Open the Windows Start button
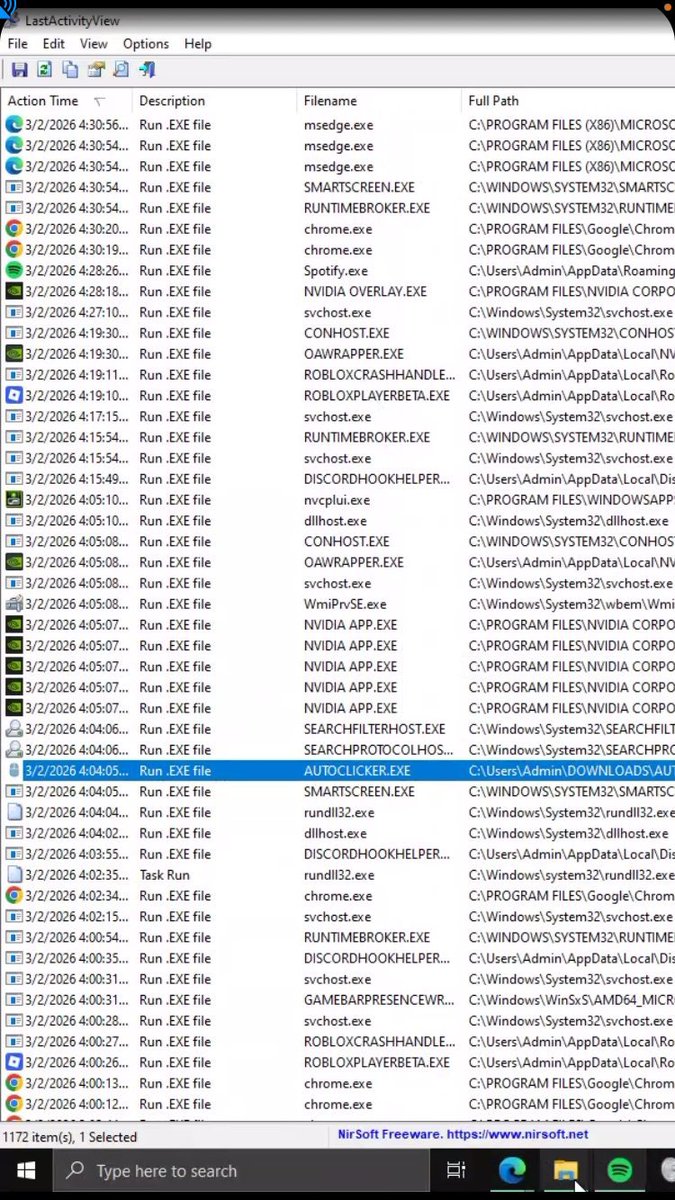Image resolution: width=675 pixels, height=1200 pixels. tap(25, 1171)
